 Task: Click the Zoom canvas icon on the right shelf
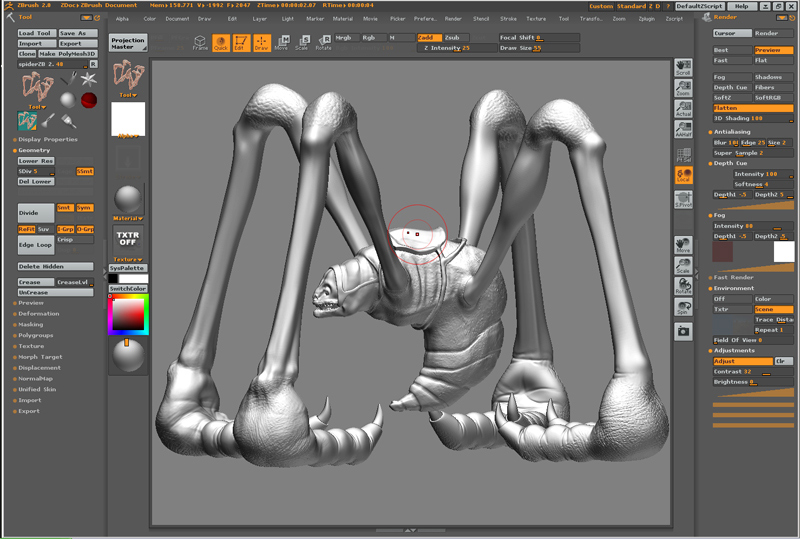(683, 88)
